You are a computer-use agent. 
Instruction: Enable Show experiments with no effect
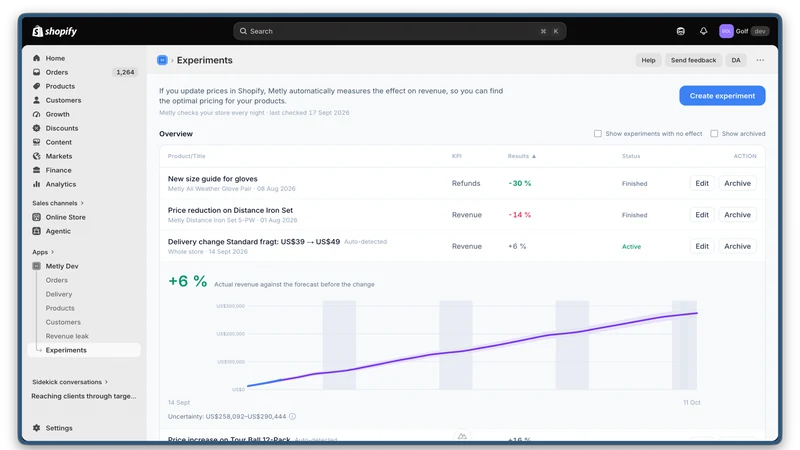(597, 134)
